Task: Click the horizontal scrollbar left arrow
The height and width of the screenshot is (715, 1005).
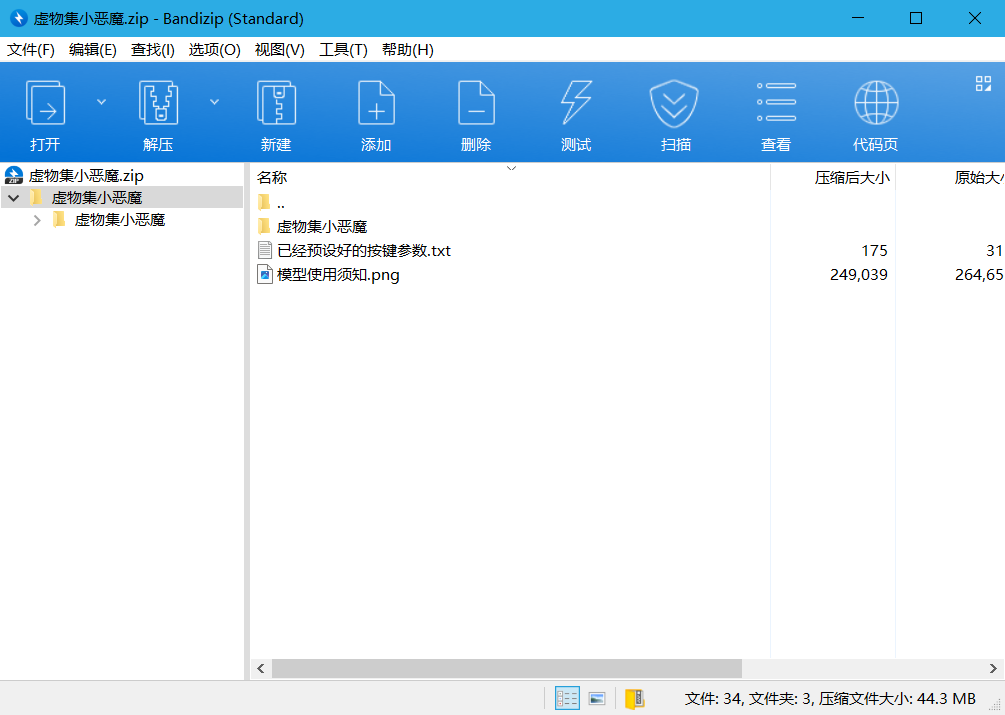Action: [x=261, y=668]
